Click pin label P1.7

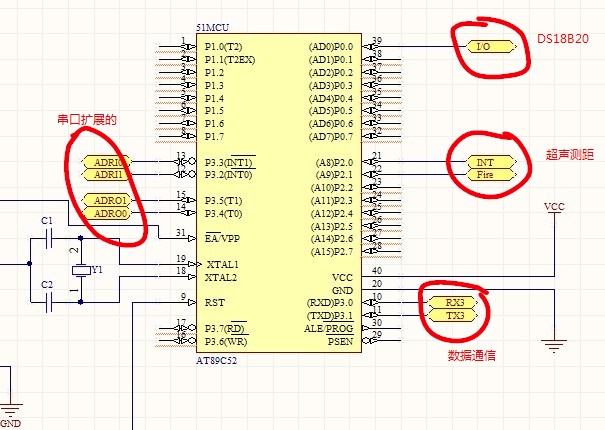(214, 137)
